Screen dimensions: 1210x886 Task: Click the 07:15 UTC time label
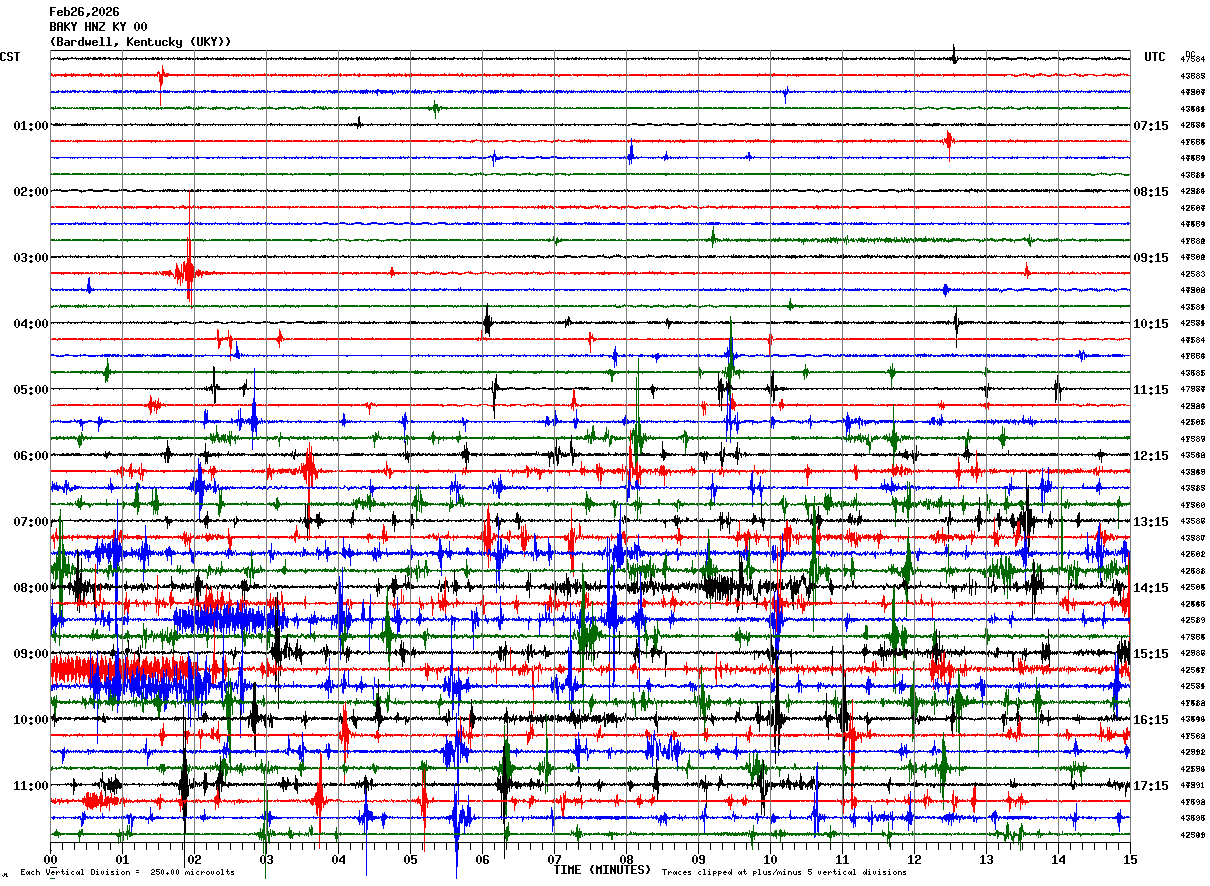[1151, 126]
